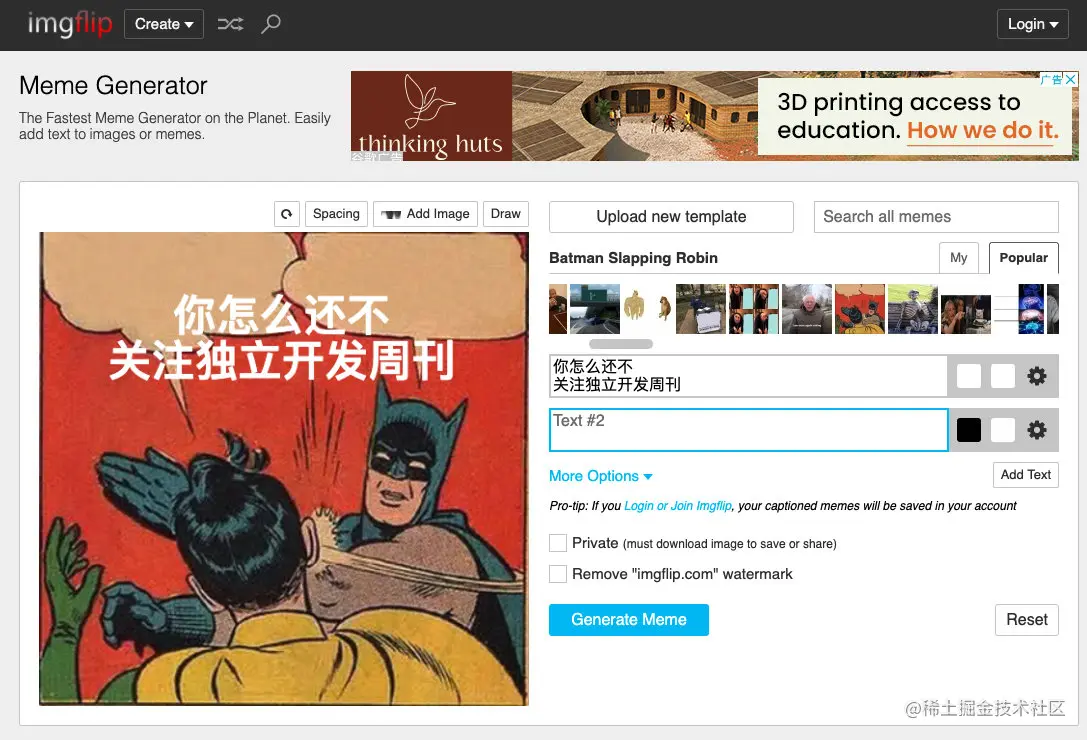This screenshot has height=740, width=1087.
Task: Toggle the Private checkbox
Action: tap(558, 543)
